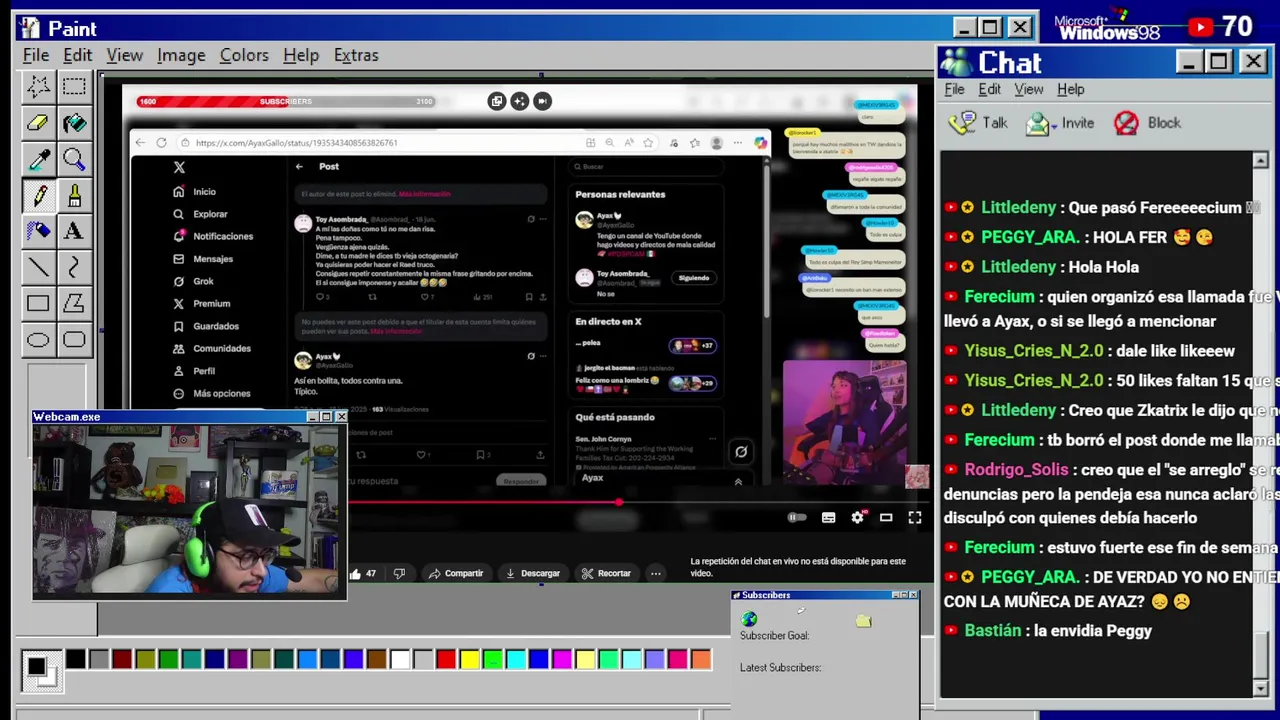Viewport: 1280px width, 720px height.
Task: Open video more-options ellipsis button
Action: point(655,573)
